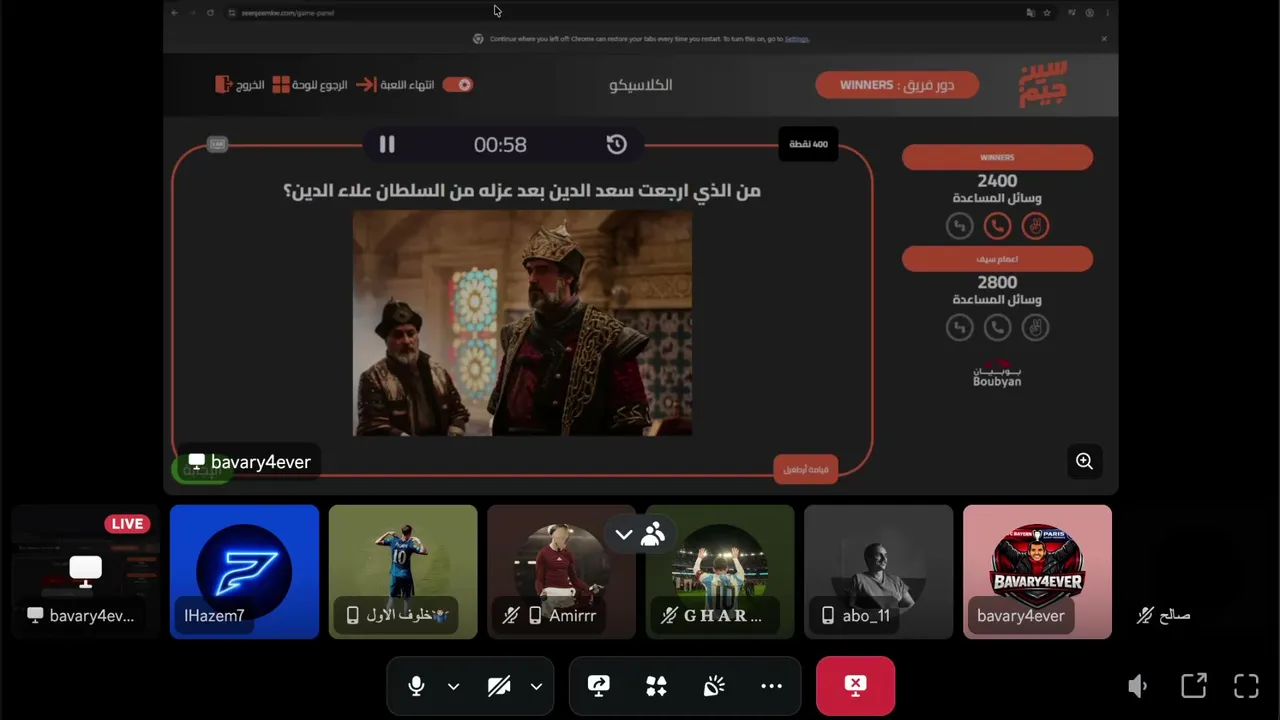Select IHazem7 participant tile
Viewport: 1280px width, 720px height.
tap(244, 572)
